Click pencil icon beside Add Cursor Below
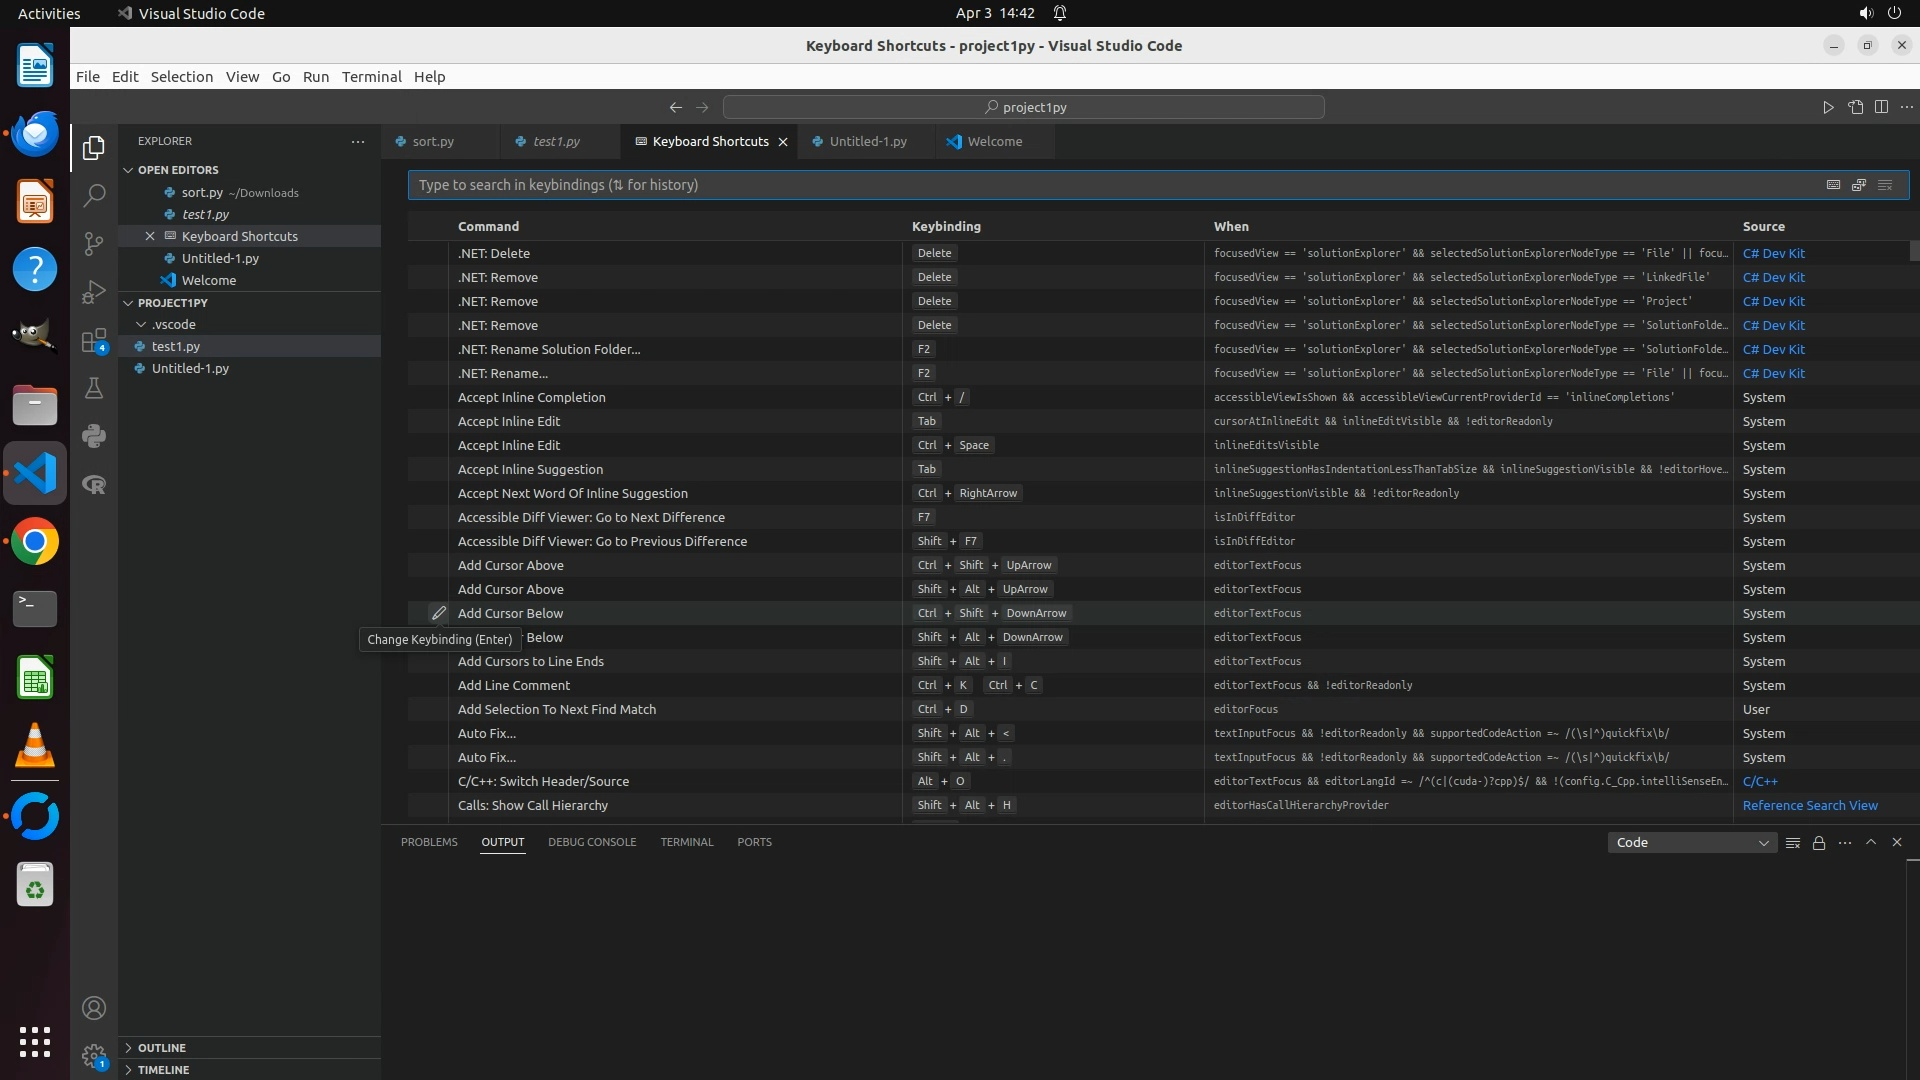Image resolution: width=1920 pixels, height=1080 pixels. click(438, 613)
